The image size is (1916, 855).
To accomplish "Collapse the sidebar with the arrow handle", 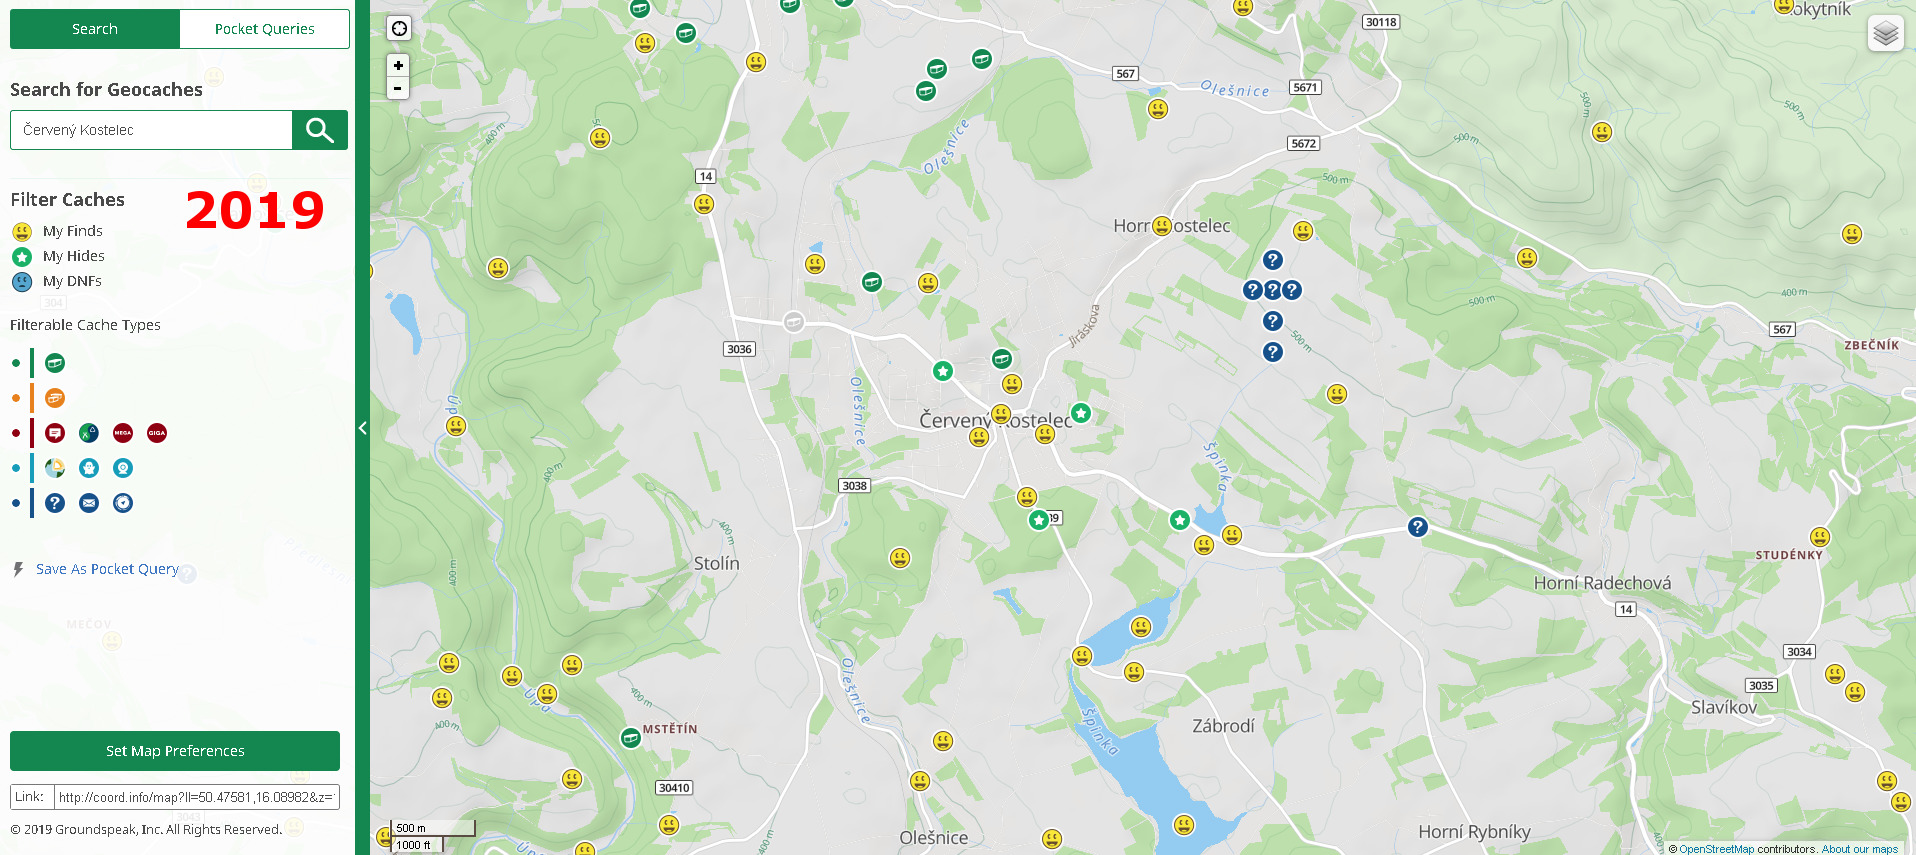I will click(362, 428).
